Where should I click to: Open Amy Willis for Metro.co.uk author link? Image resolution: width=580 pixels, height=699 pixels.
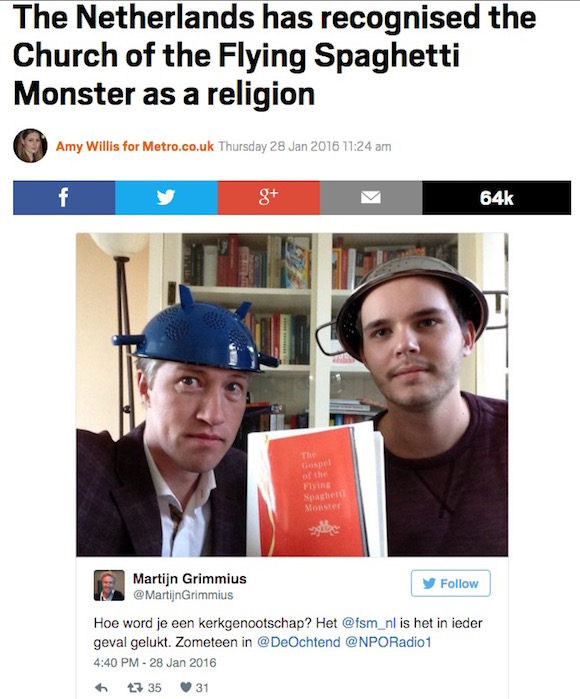(135, 146)
